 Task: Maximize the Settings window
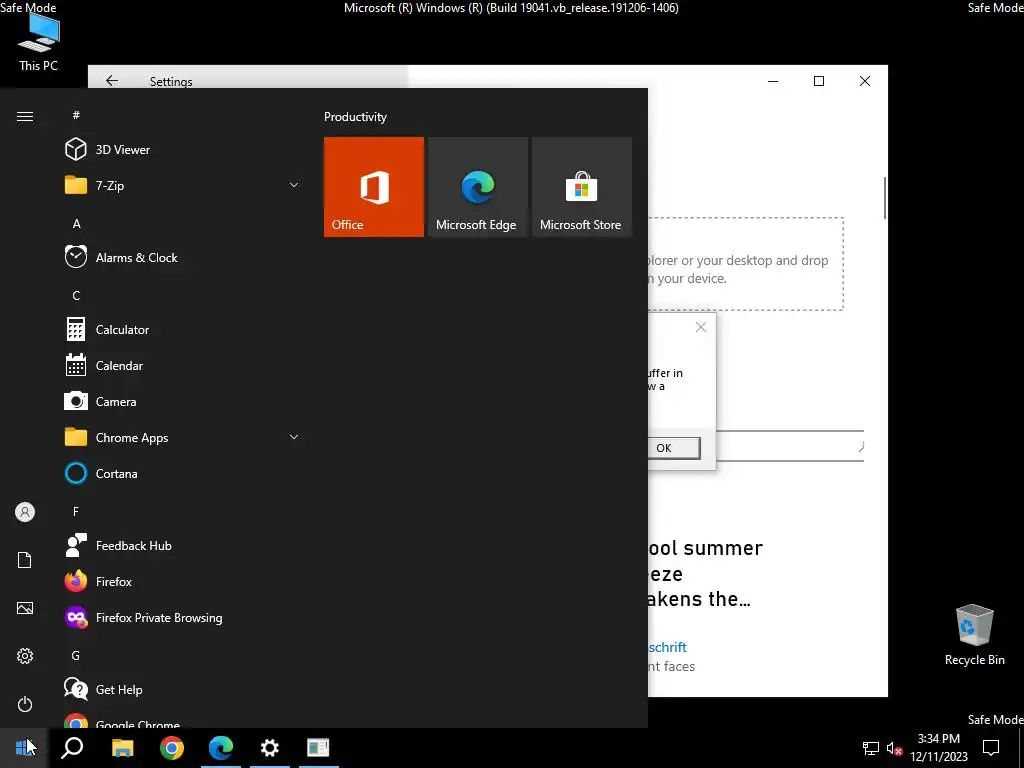(x=819, y=81)
